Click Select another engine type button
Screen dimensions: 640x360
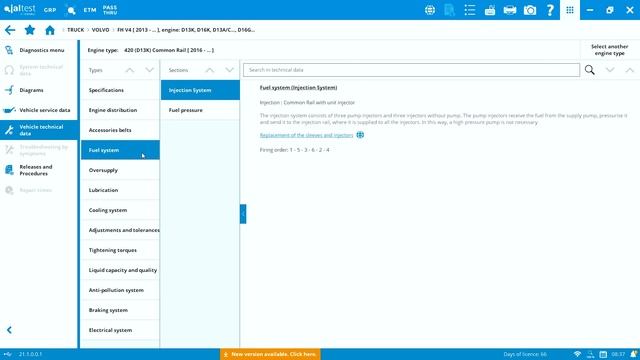[x=609, y=50]
